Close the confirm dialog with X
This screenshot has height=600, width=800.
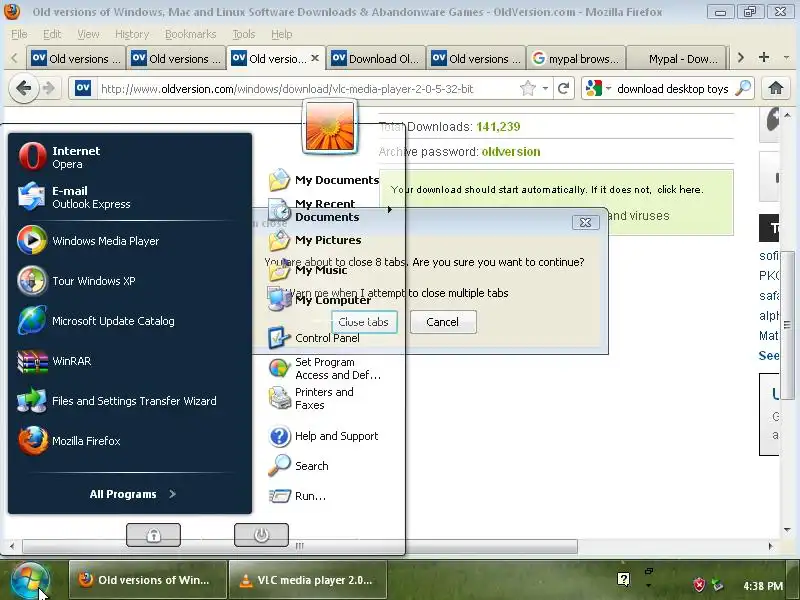(585, 222)
